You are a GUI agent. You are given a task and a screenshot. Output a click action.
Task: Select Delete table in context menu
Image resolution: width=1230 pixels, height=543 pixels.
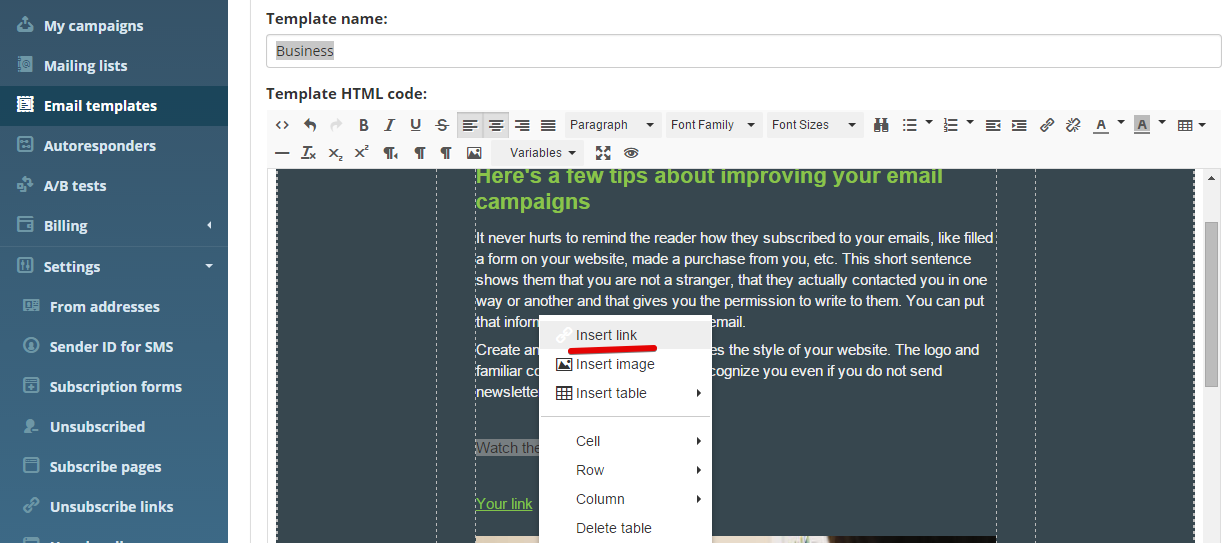point(613,528)
